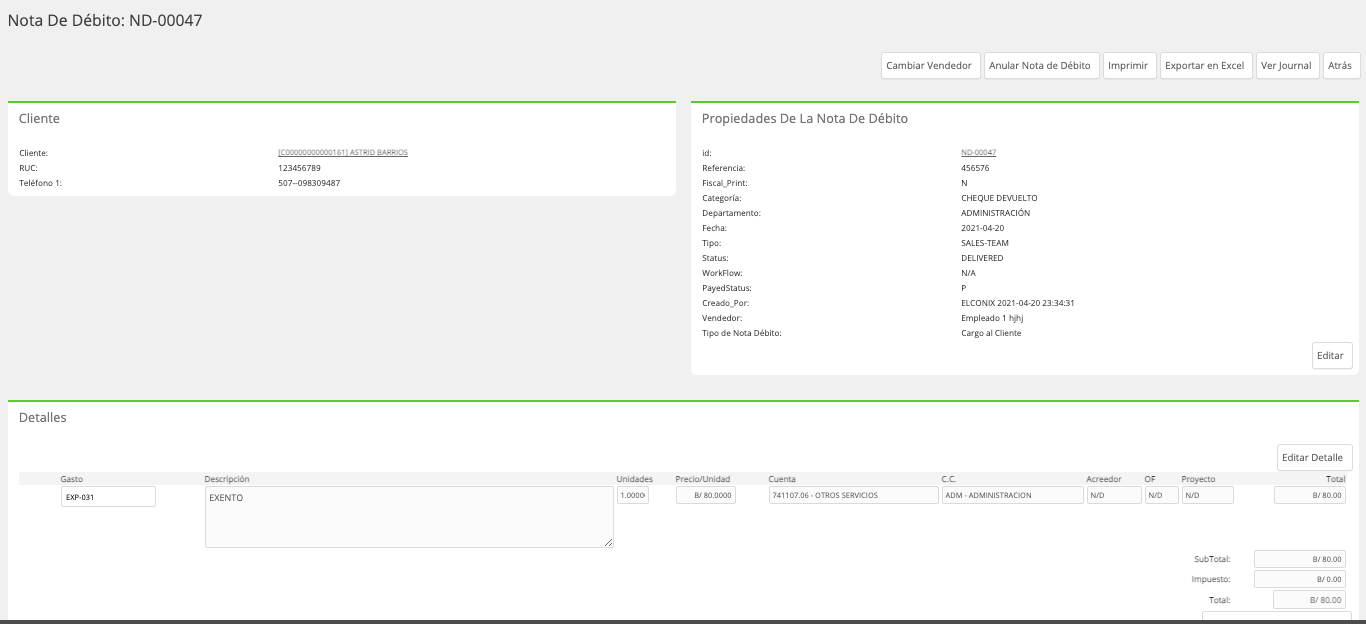Click the SubTotal amount field
The width and height of the screenshot is (1366, 624).
pyautogui.click(x=1300, y=559)
